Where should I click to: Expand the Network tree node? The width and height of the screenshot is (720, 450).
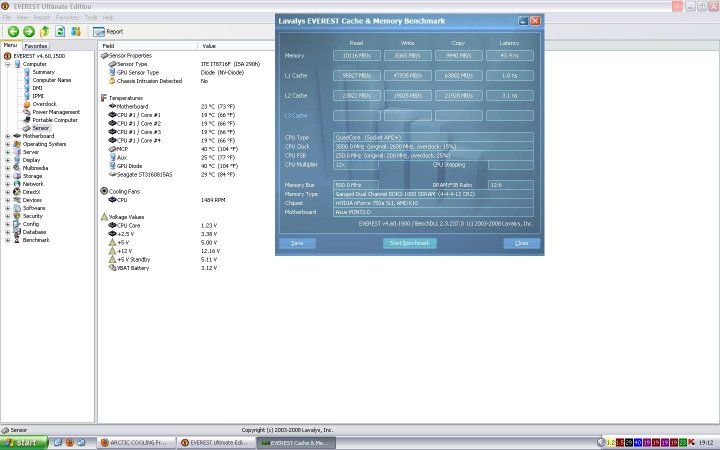click(x=8, y=184)
